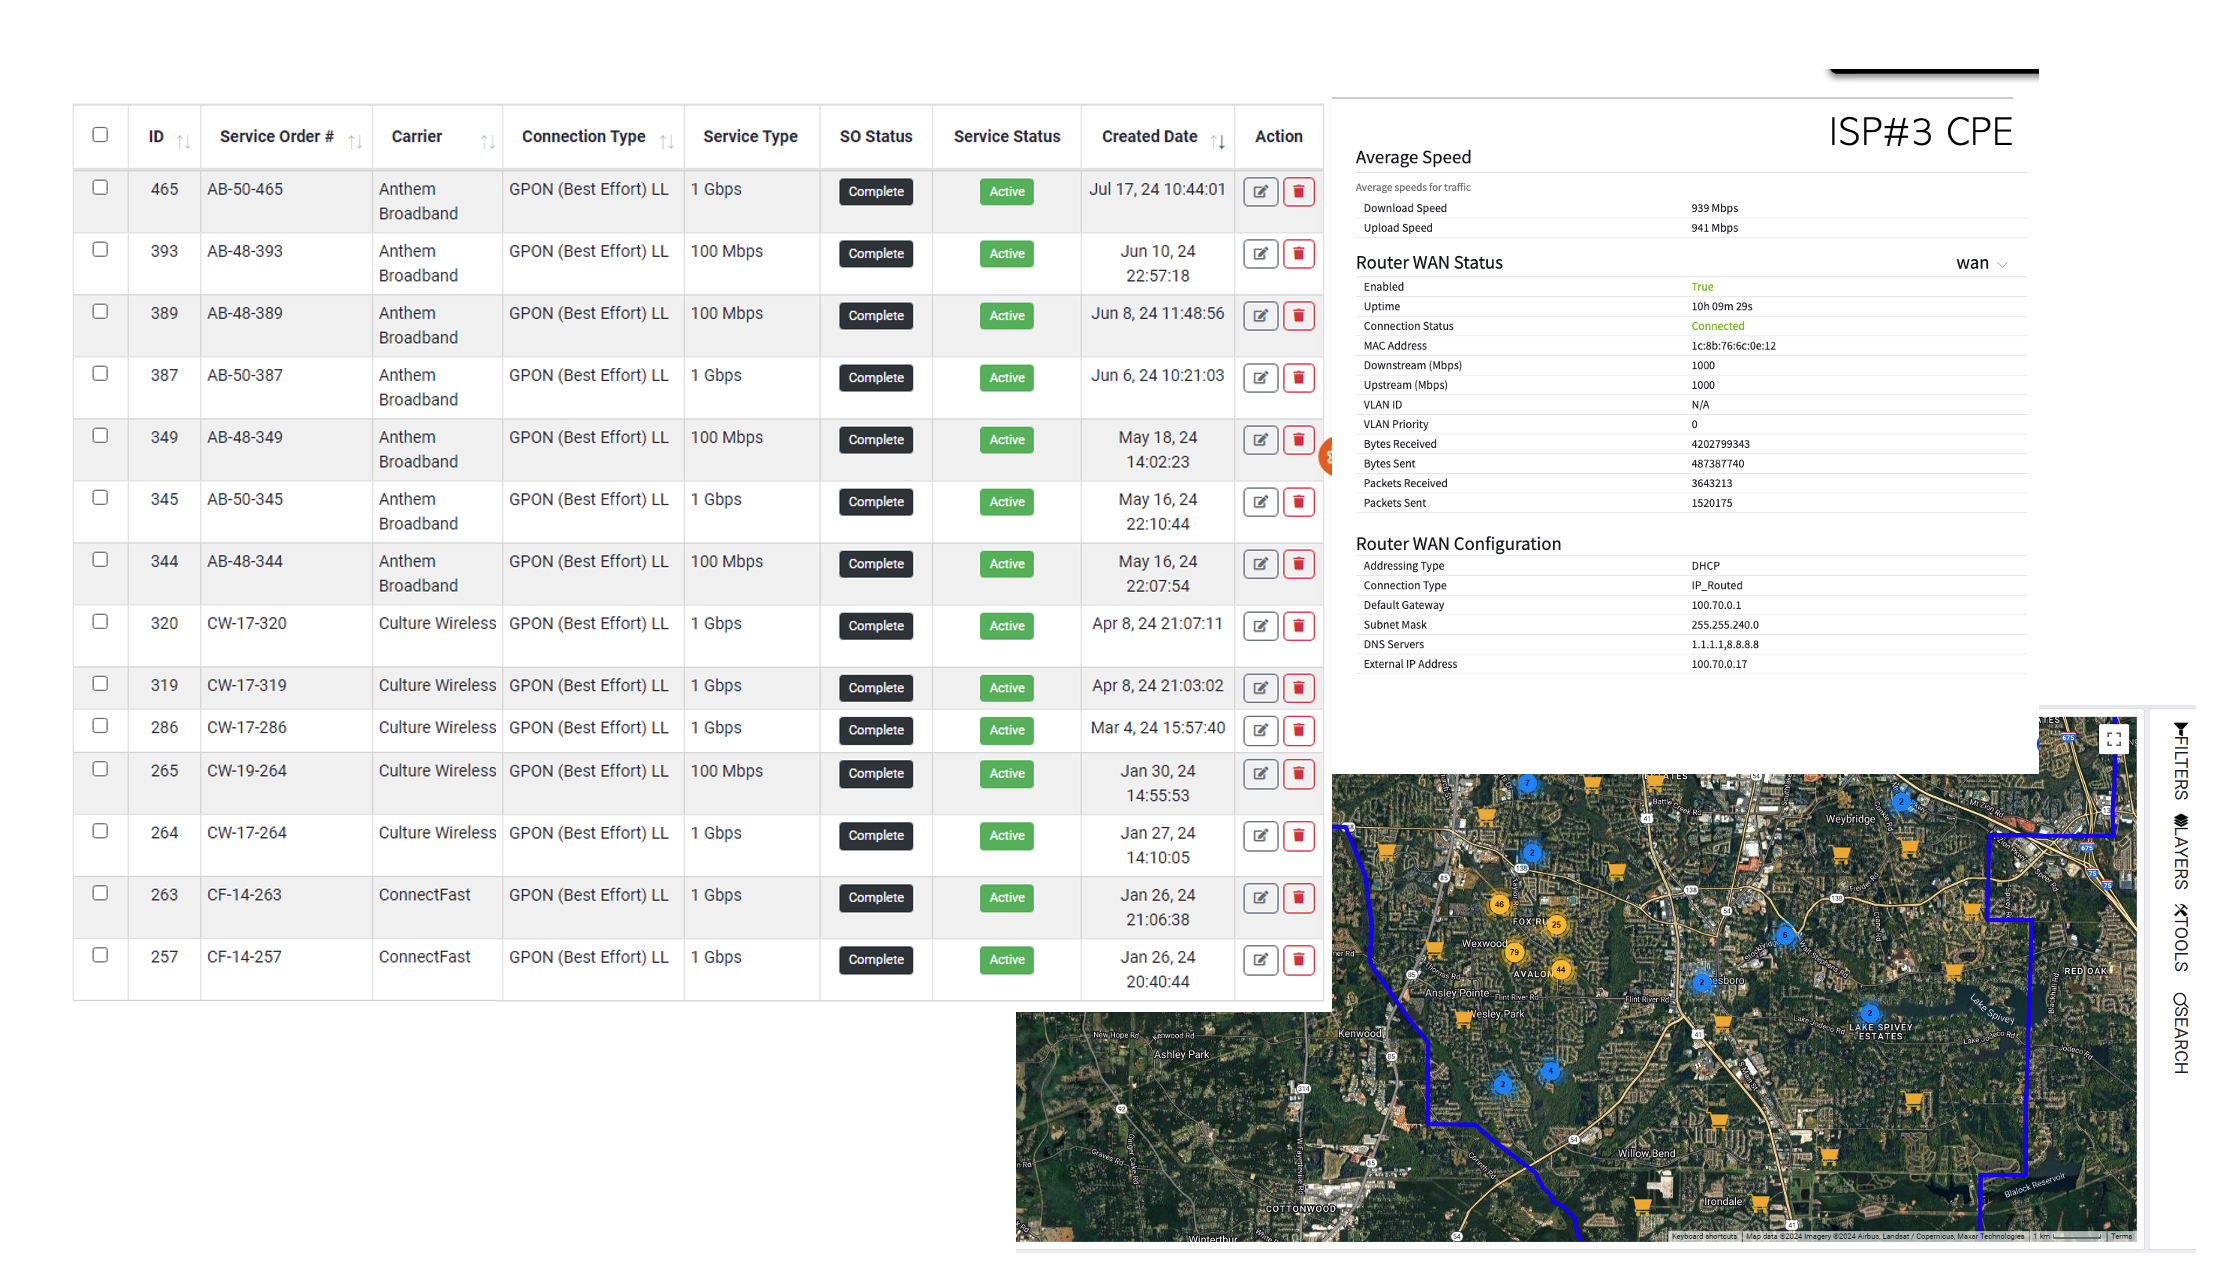Select the blue cluster marker labeled 46
Image resolution: width=2226 pixels, height=1280 pixels.
(x=1500, y=904)
